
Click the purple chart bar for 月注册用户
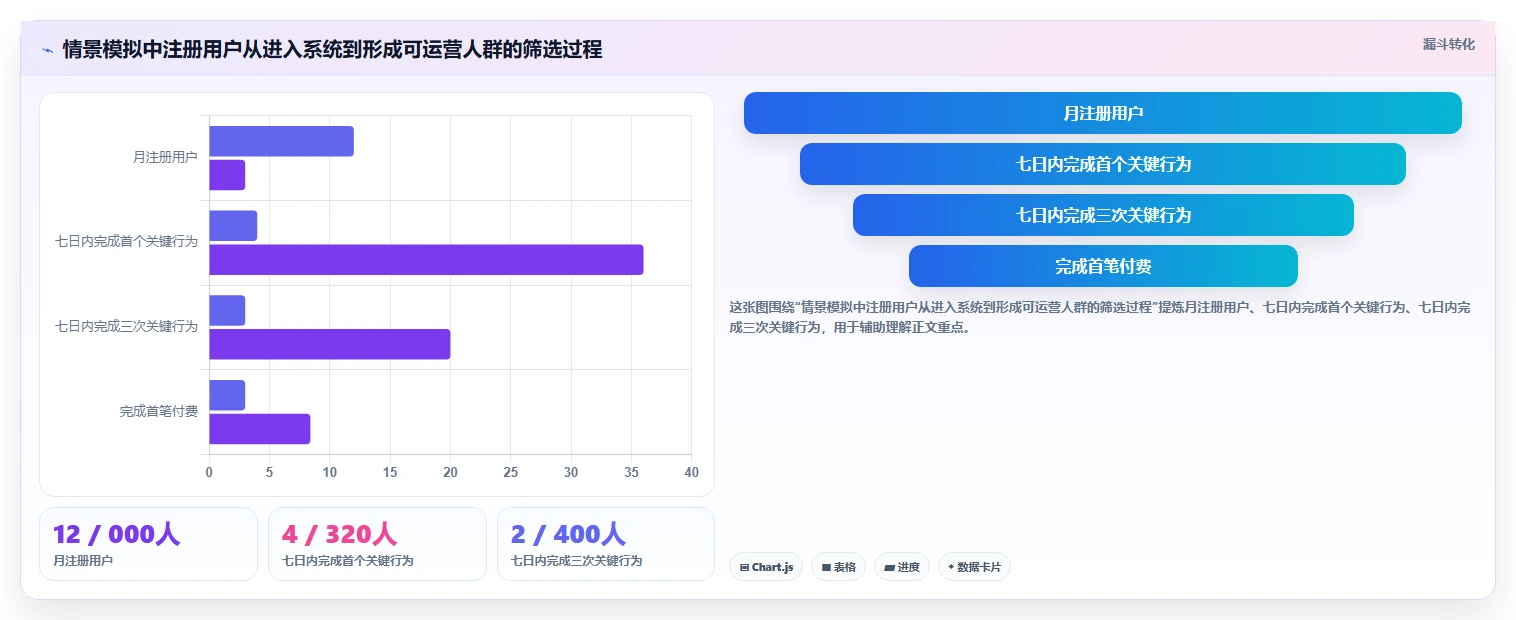click(x=227, y=175)
